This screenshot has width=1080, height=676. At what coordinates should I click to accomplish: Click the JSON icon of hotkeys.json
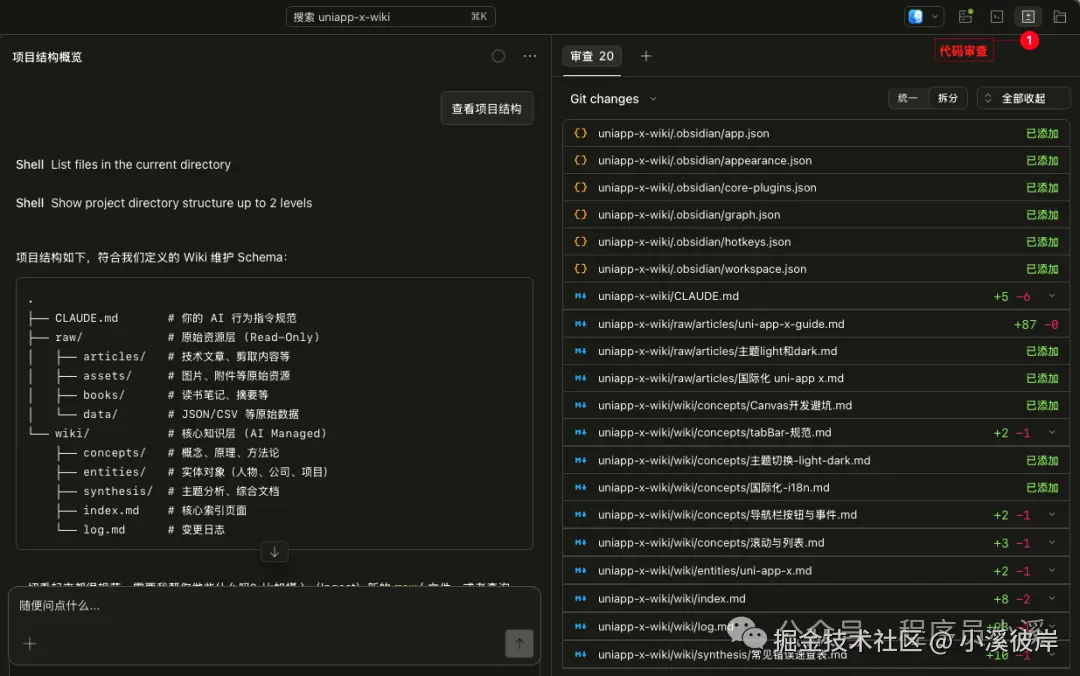(581, 242)
